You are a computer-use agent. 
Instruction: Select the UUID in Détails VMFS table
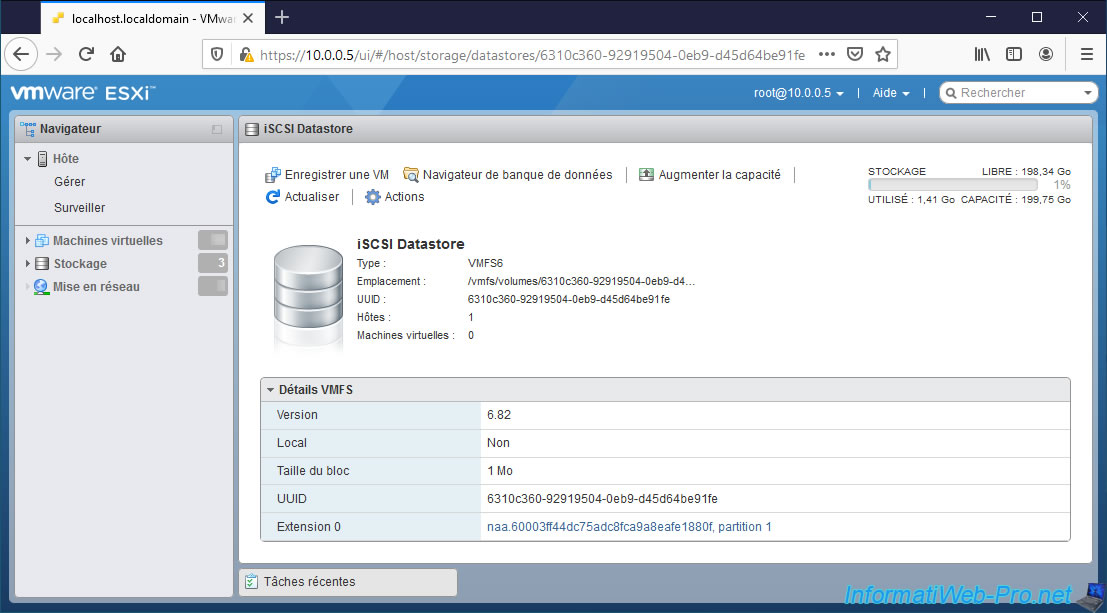[602, 499]
